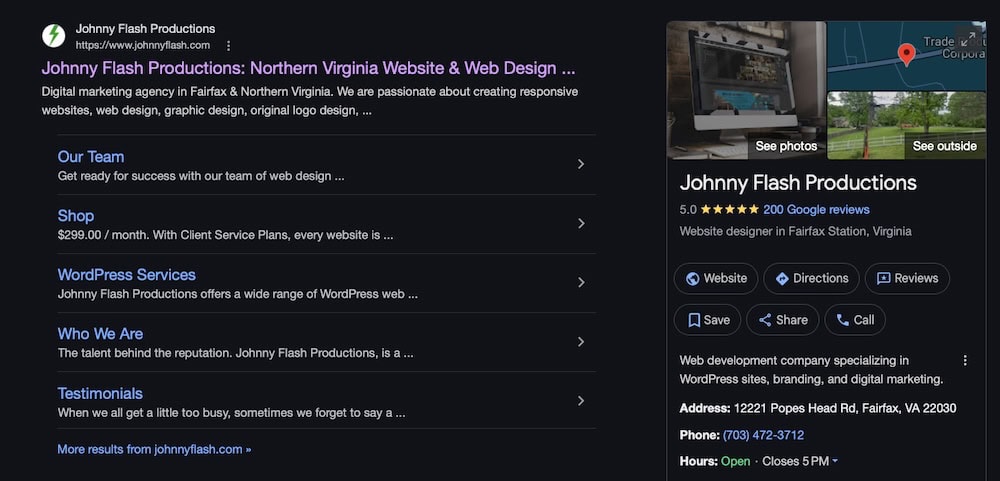Click More results from johnnyflash.com
Image resolution: width=1000 pixels, height=481 pixels.
pyautogui.click(x=154, y=449)
